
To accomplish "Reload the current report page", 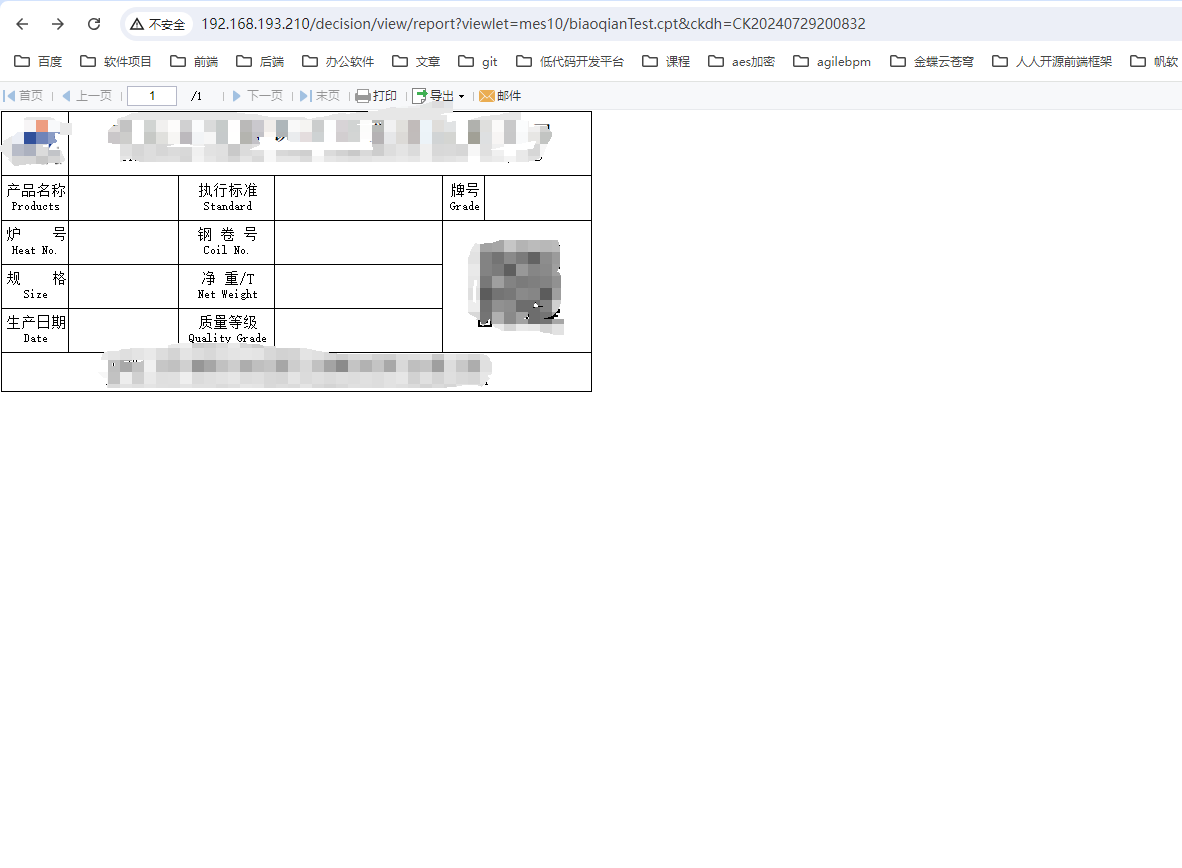I will pyautogui.click(x=94, y=24).
